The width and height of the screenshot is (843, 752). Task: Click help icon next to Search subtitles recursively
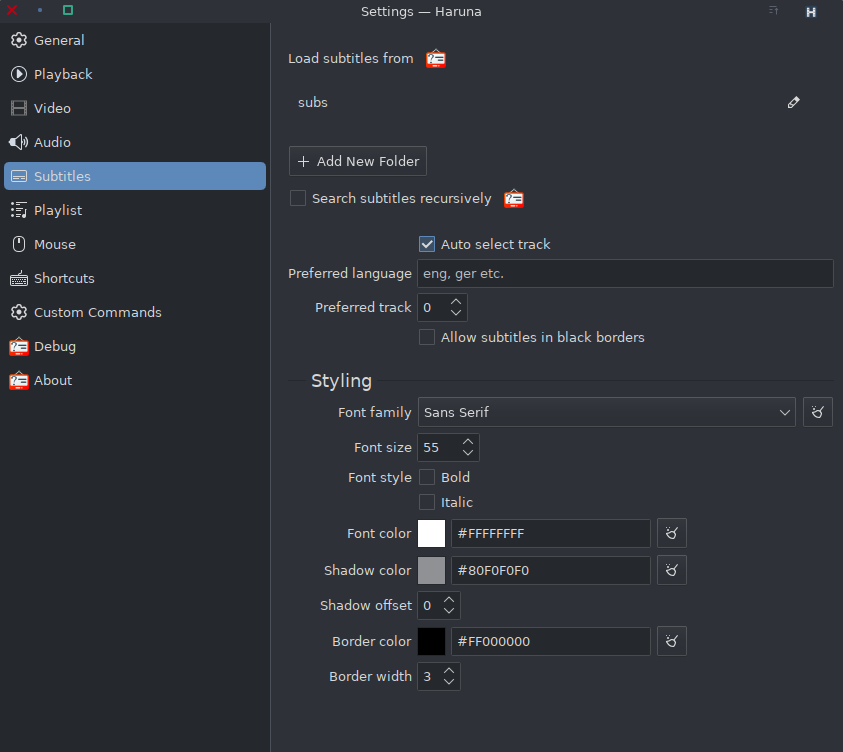coord(514,199)
